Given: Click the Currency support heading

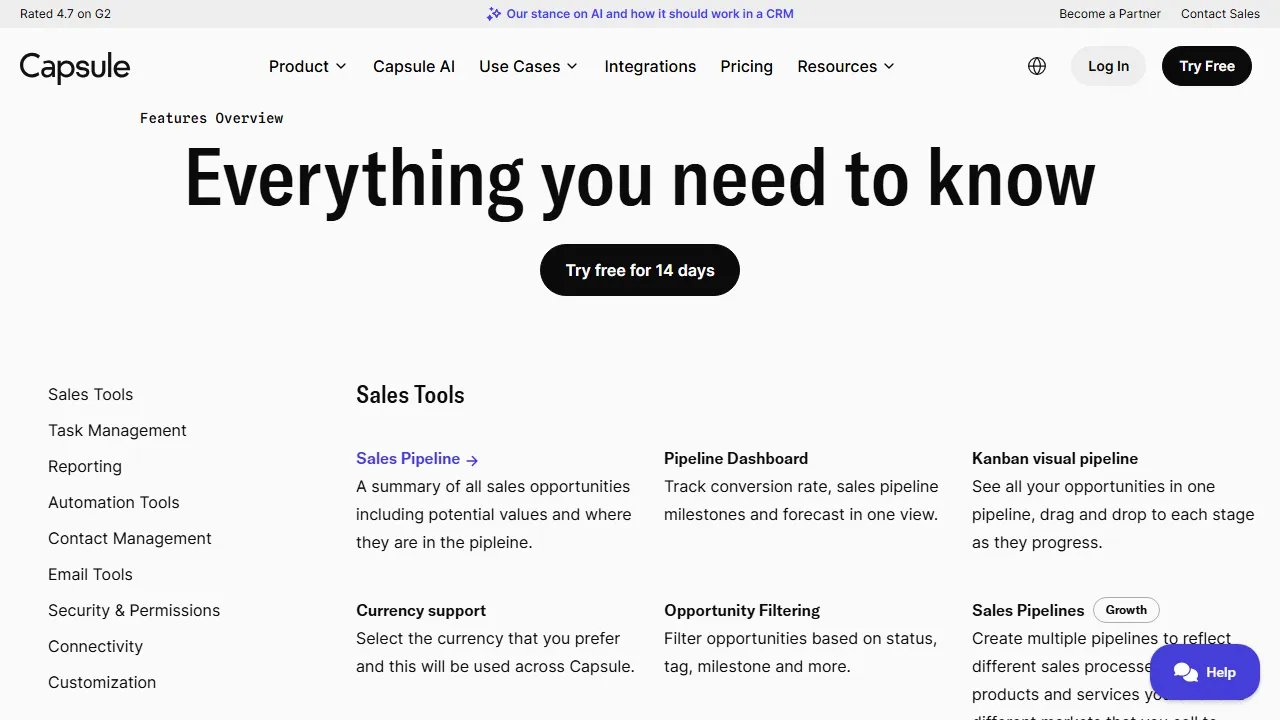Looking at the screenshot, I should [x=421, y=610].
